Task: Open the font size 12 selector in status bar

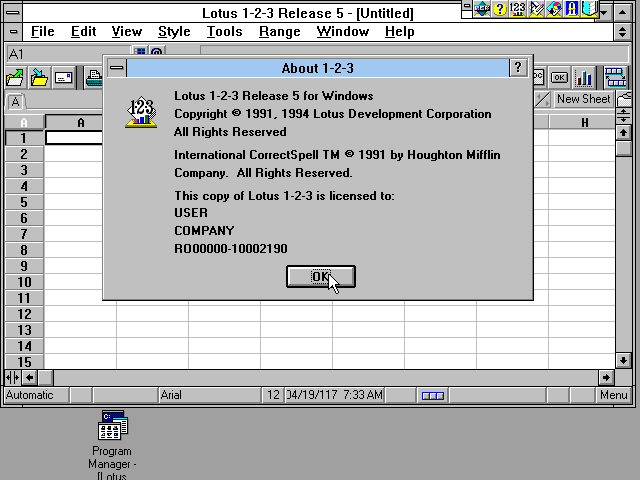Action: click(273, 395)
